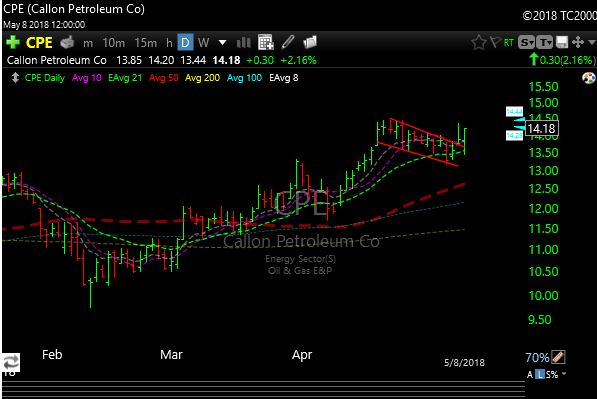Screen dimensions: 597x399
Task: Click the CPE ticker symbol
Action: (39, 43)
